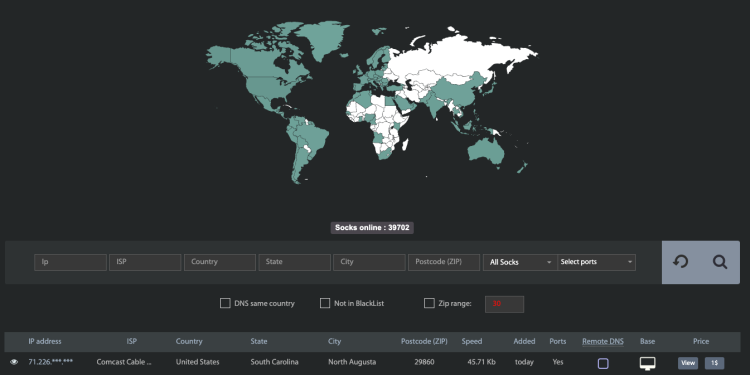
Task: Enable DNS same country checkbox
Action: pos(225,303)
